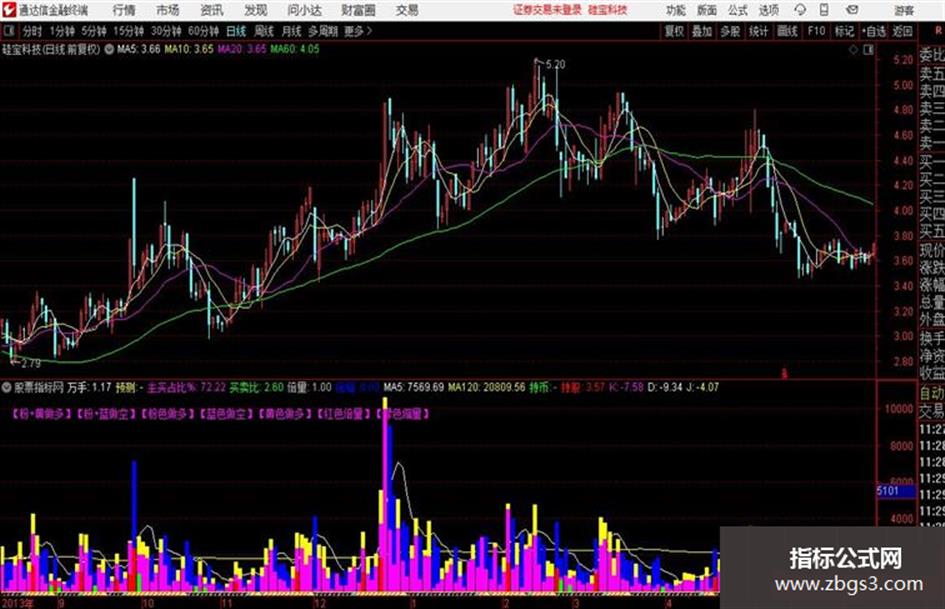Click the mobile phone icon

pos(824,10)
